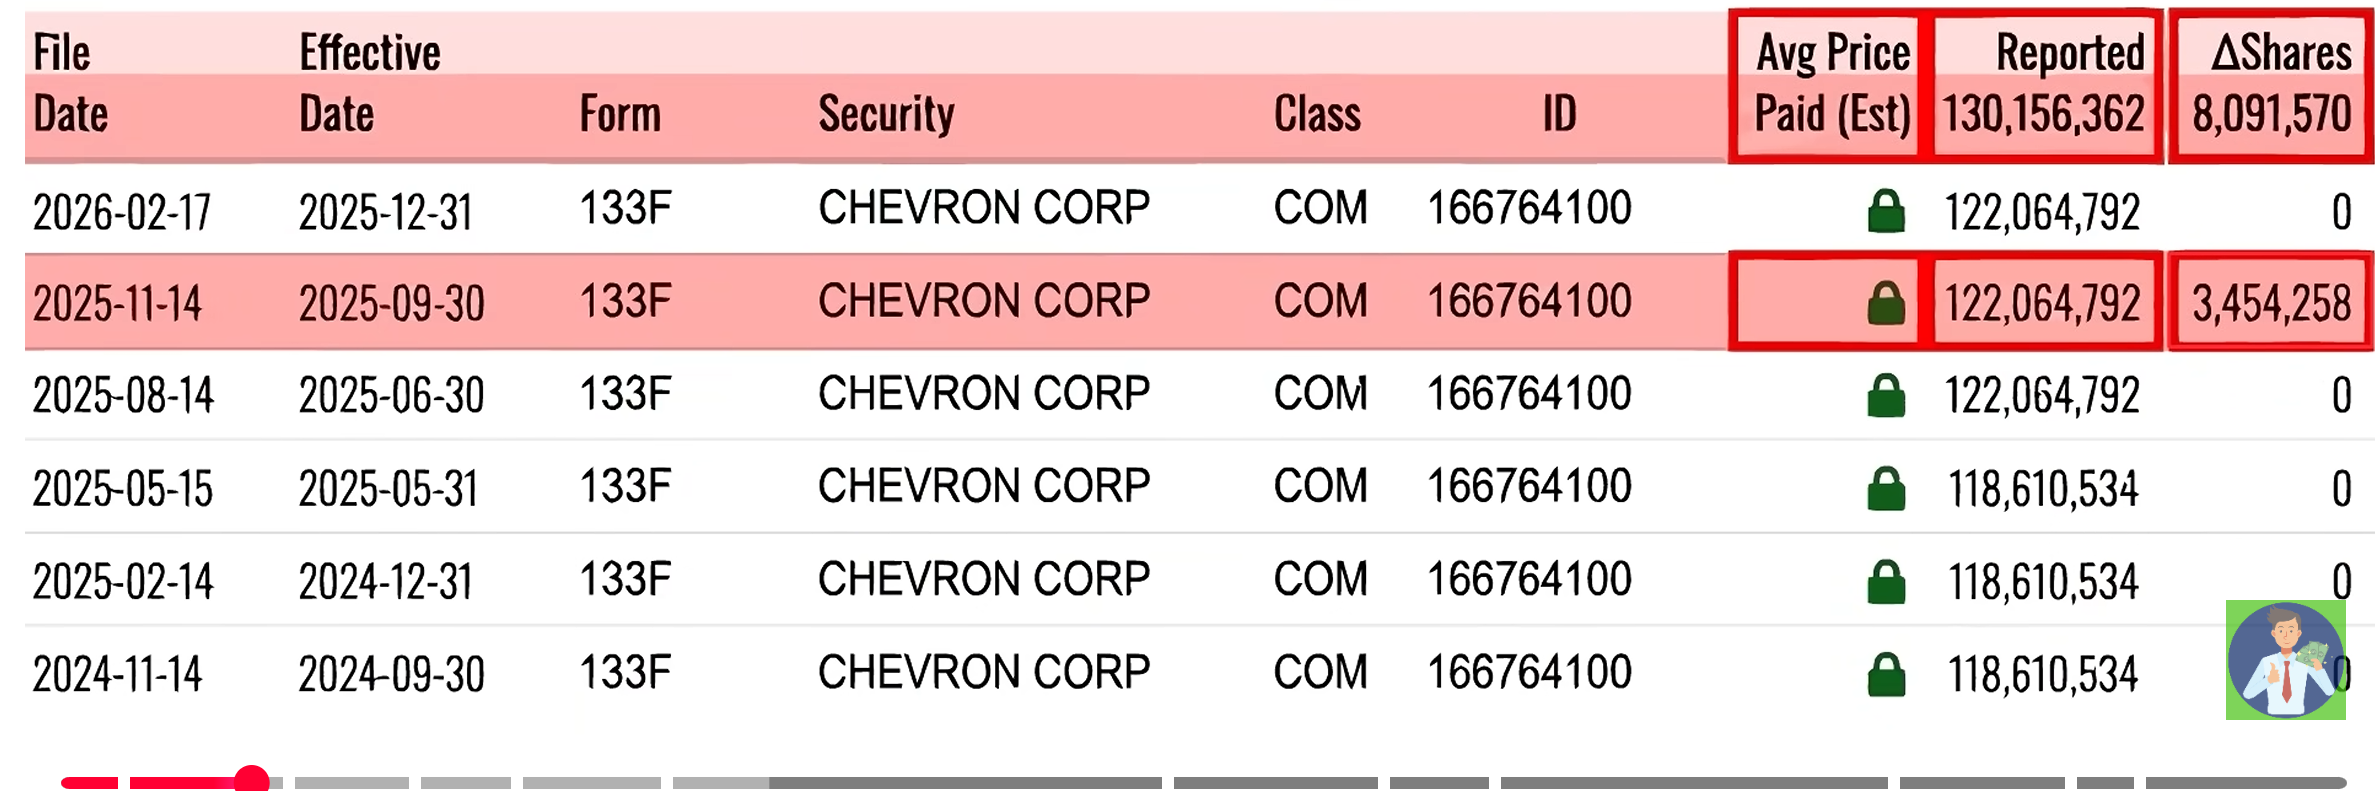Click the Security column header
The image size is (2375, 791).
tap(886, 114)
